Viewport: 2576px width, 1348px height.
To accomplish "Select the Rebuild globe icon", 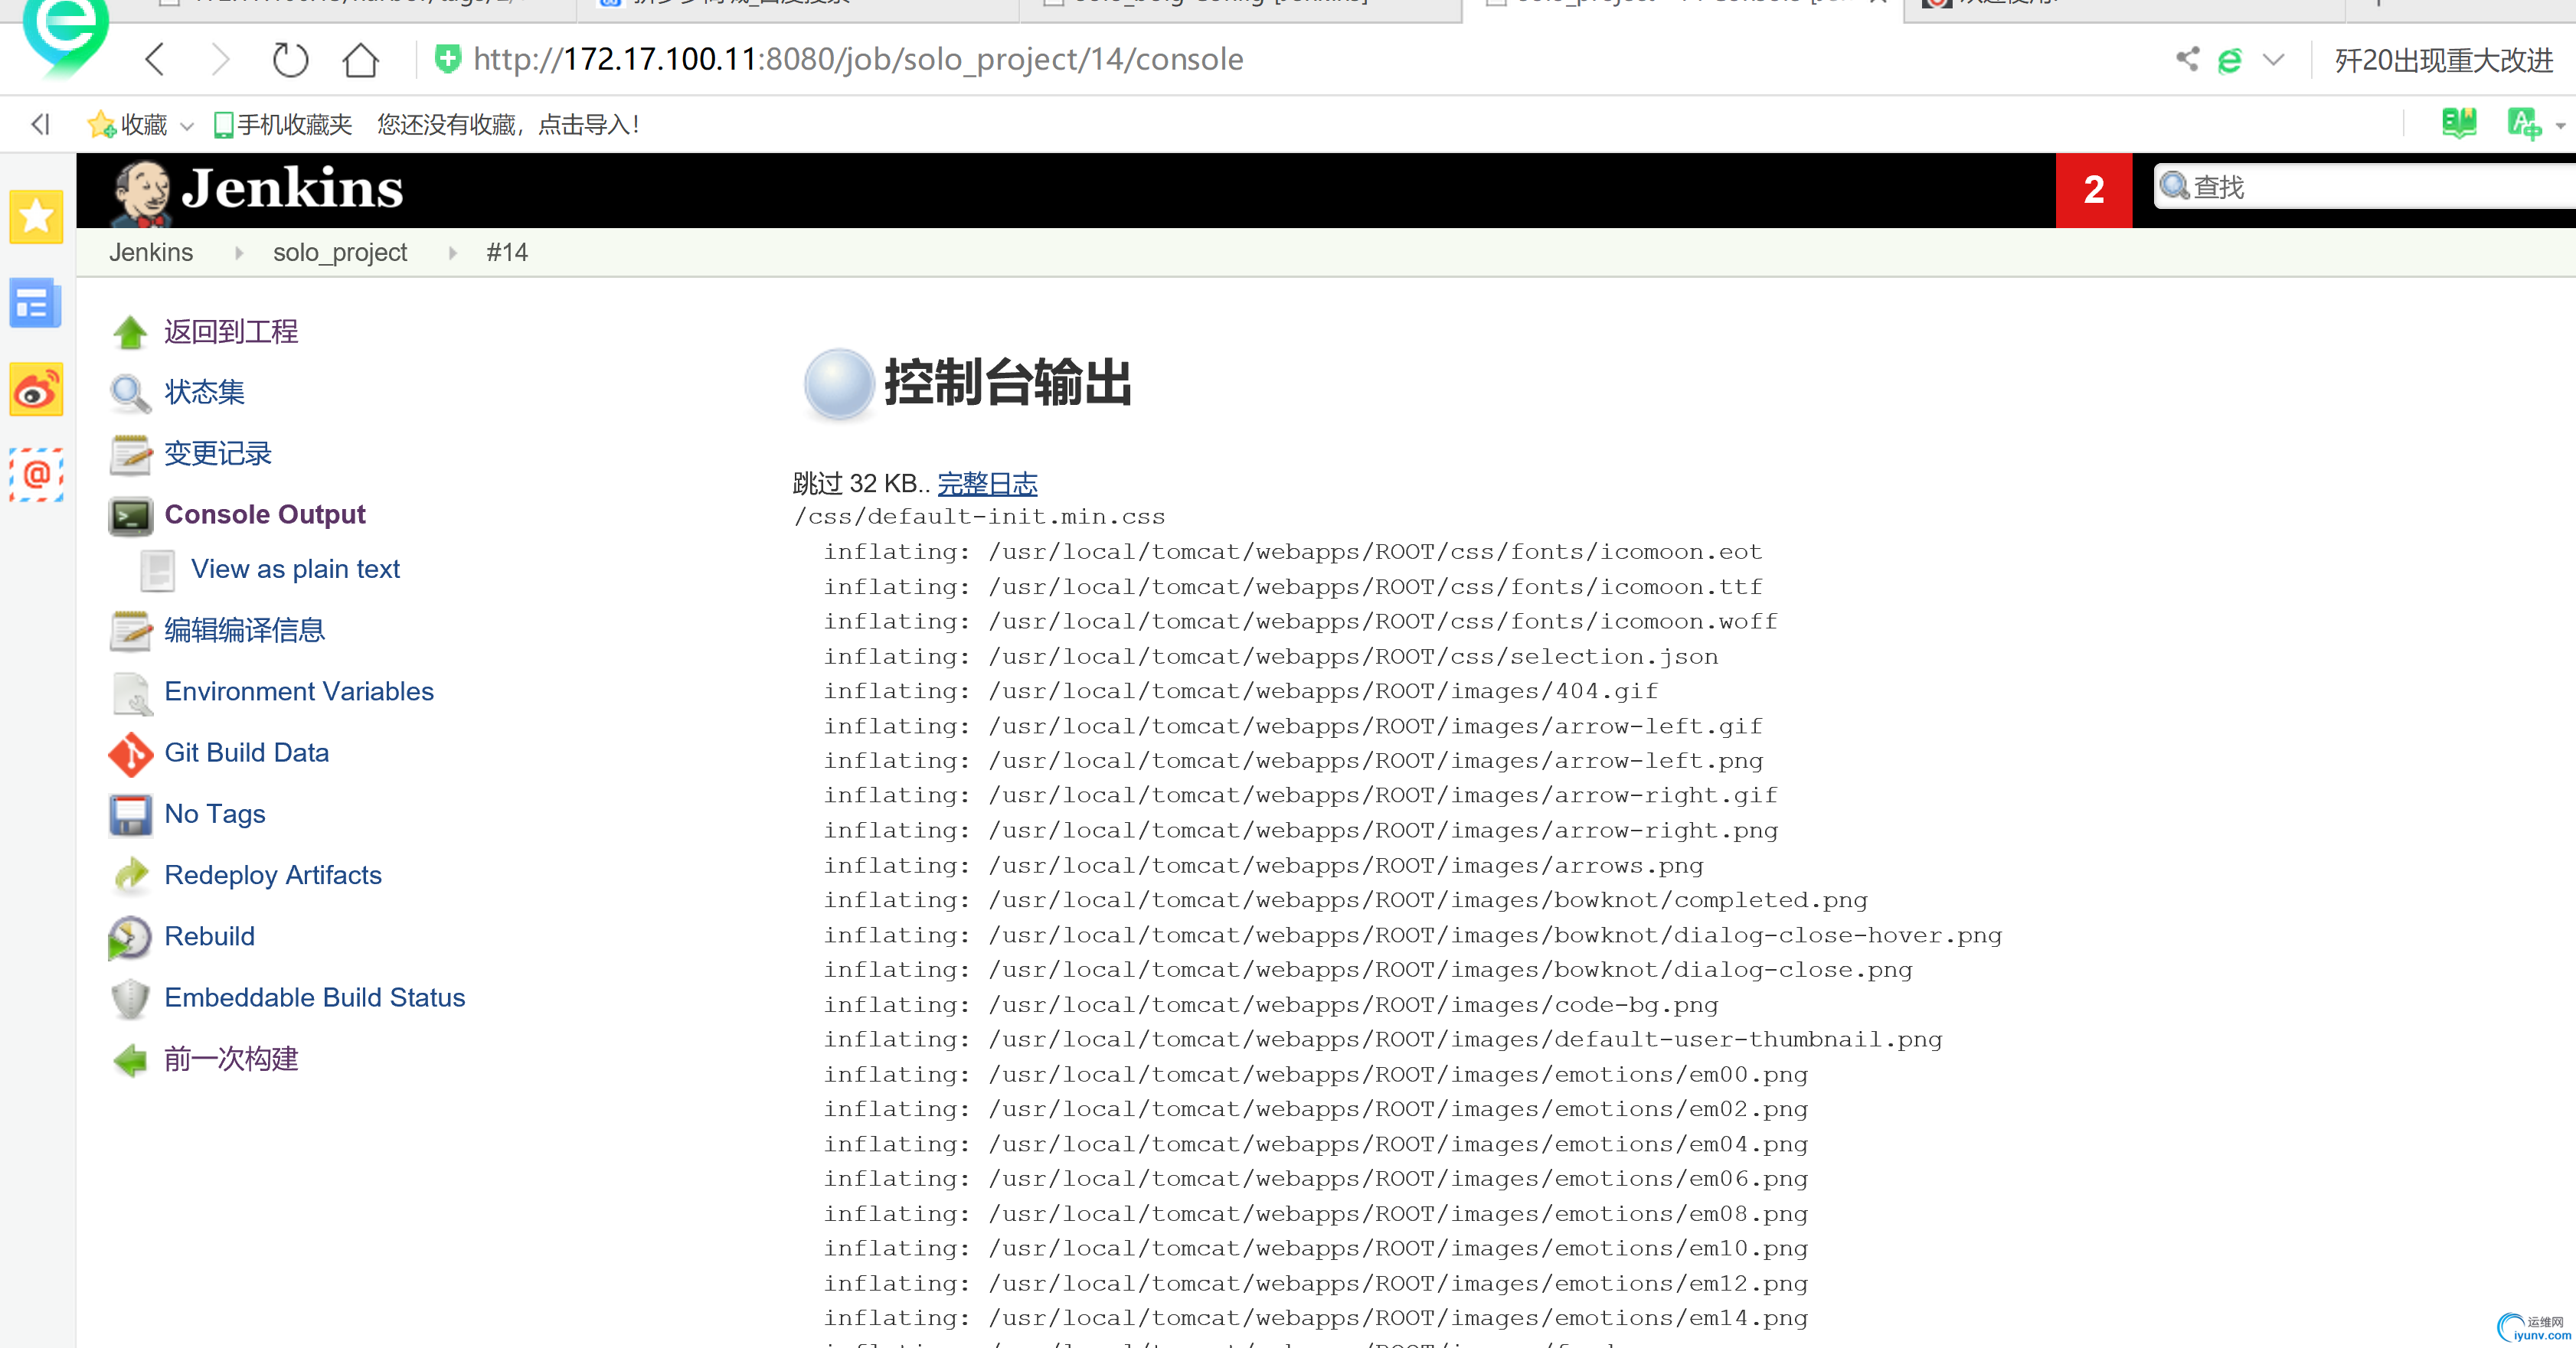I will point(130,938).
